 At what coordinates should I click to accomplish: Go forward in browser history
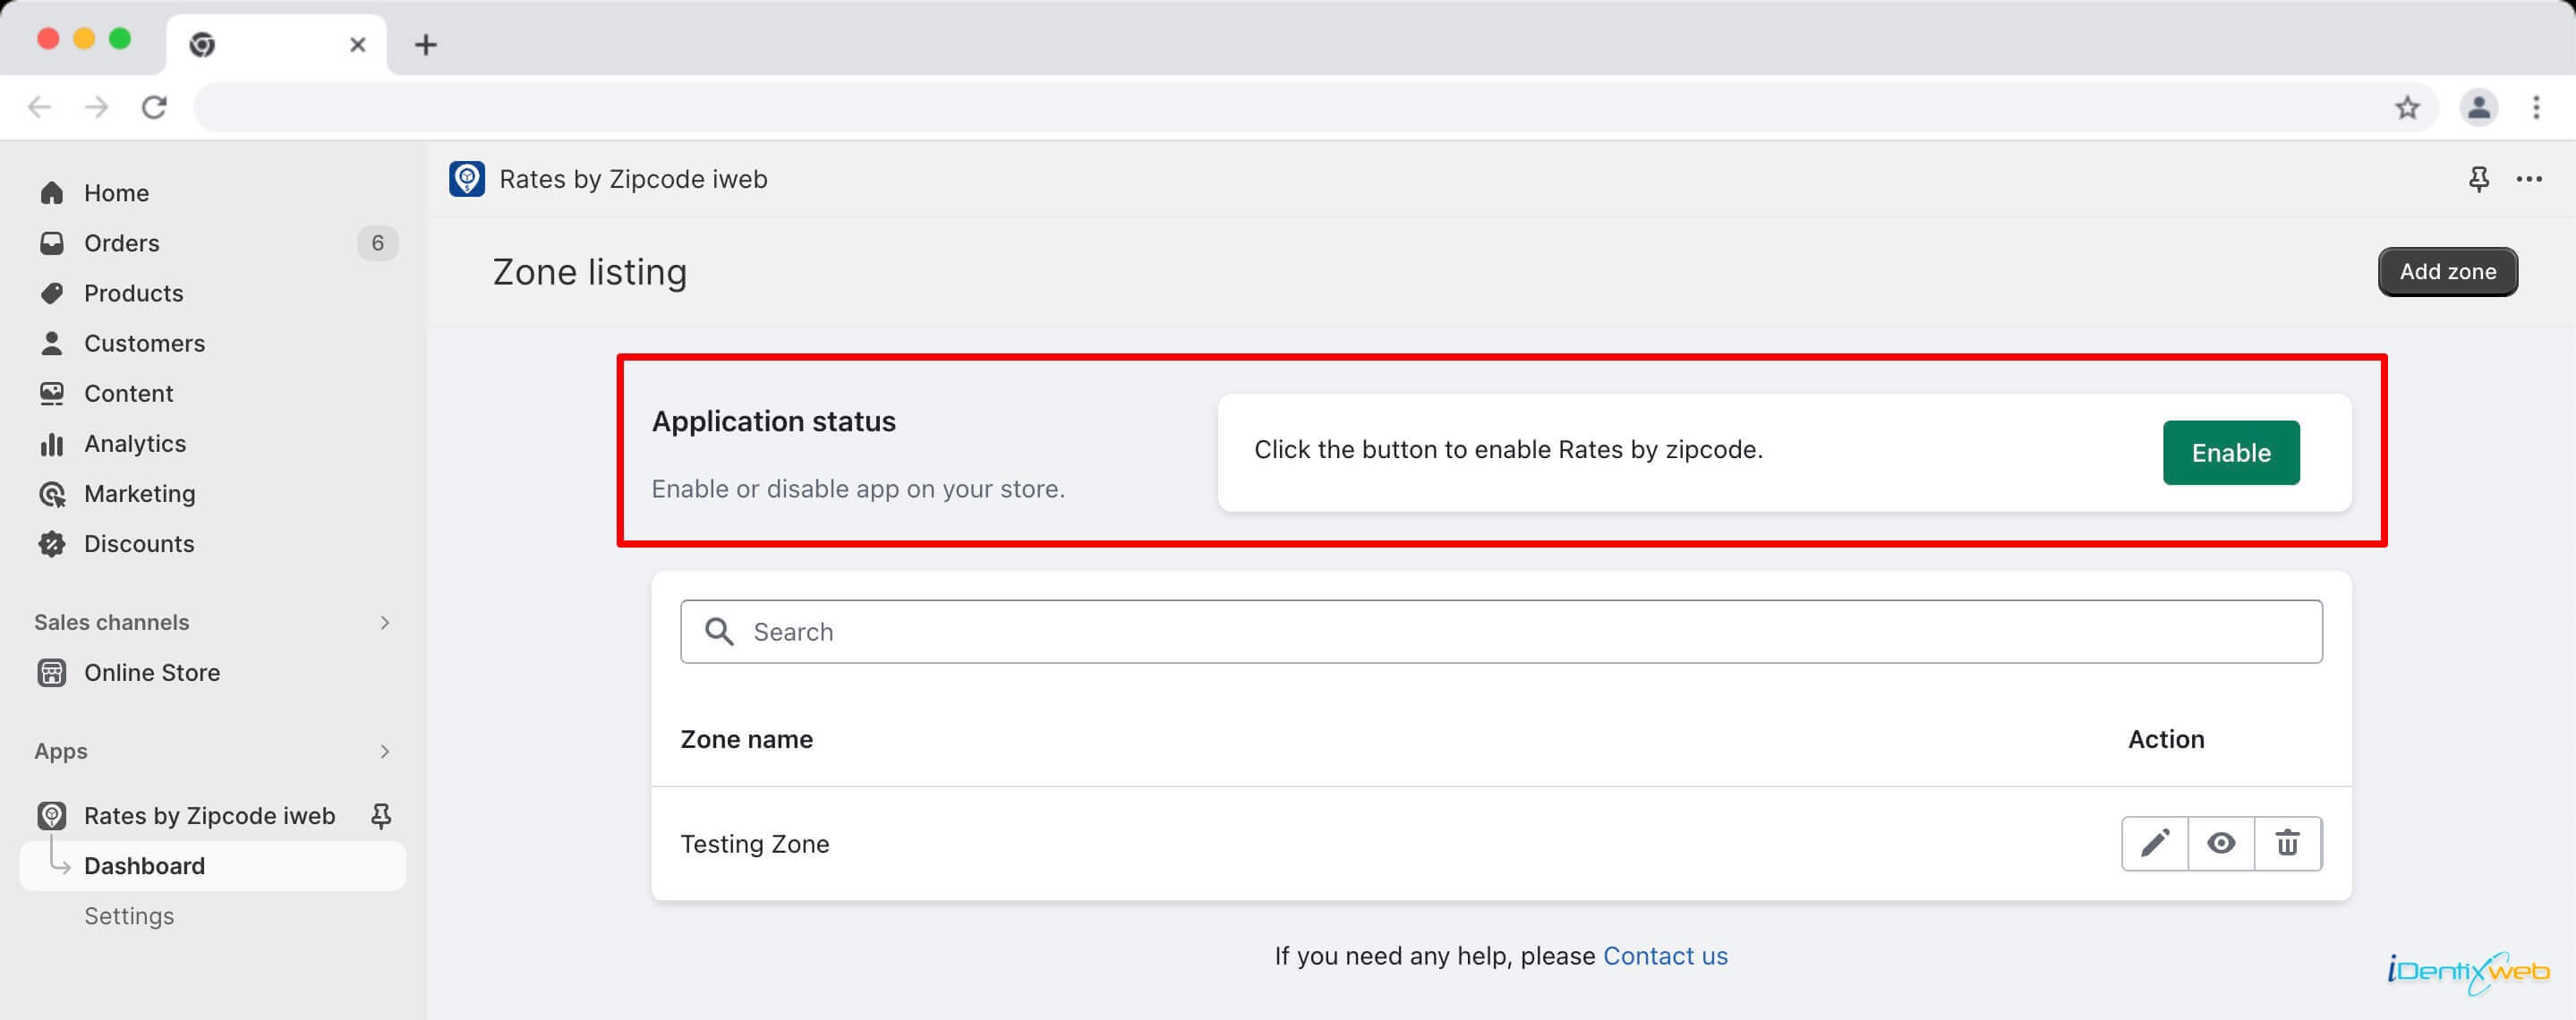point(97,107)
